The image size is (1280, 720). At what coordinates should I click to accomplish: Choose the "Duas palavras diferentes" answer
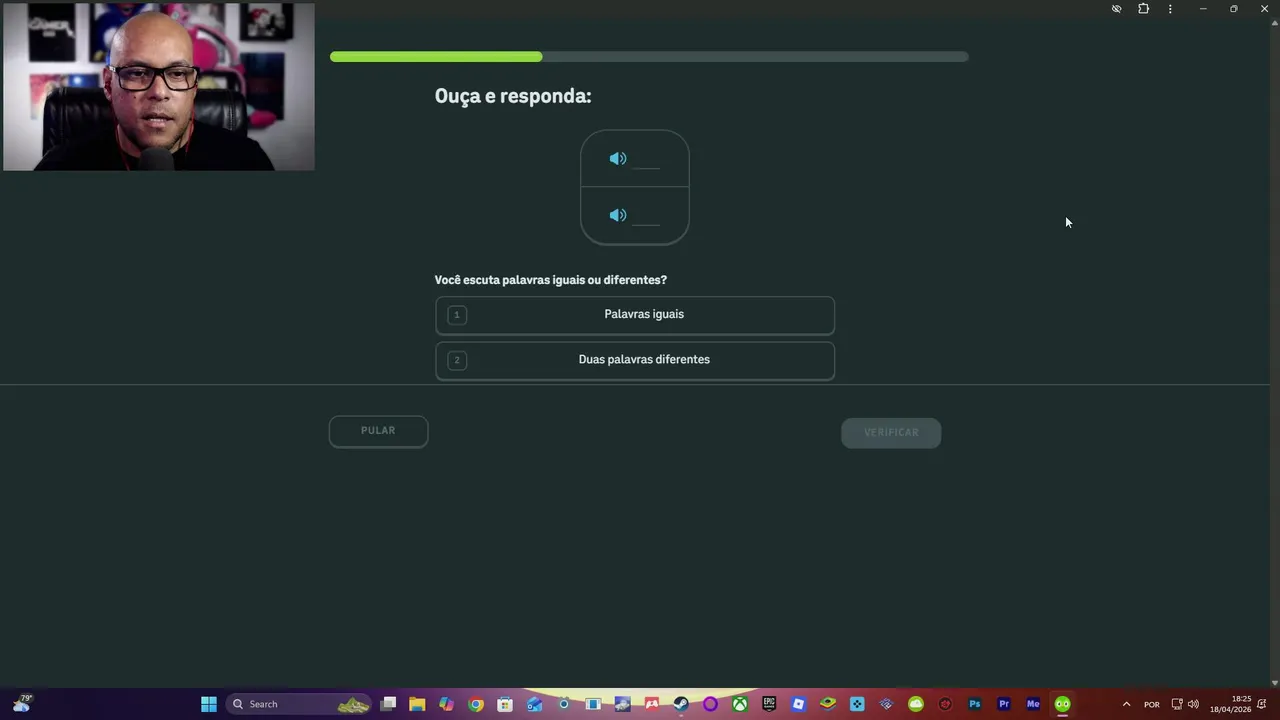(635, 360)
